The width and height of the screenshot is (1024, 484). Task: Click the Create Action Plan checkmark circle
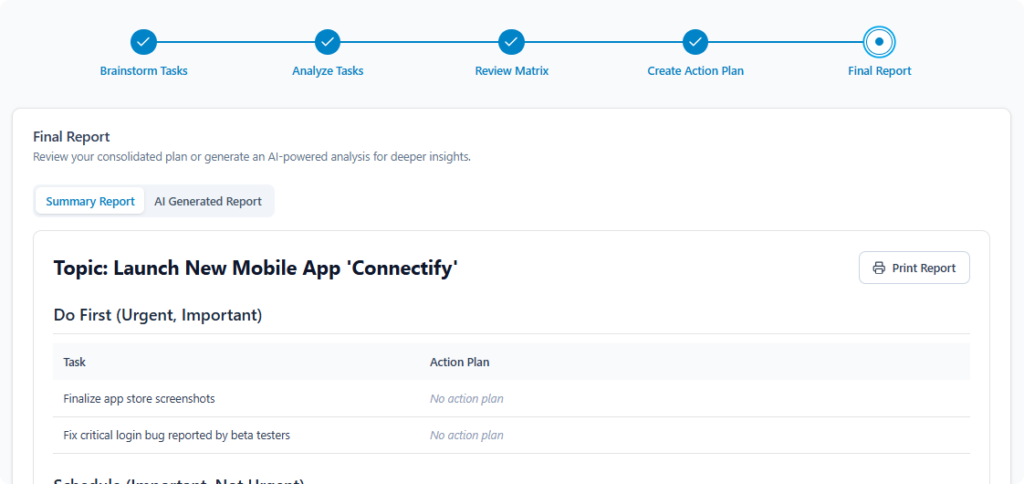click(x=696, y=42)
